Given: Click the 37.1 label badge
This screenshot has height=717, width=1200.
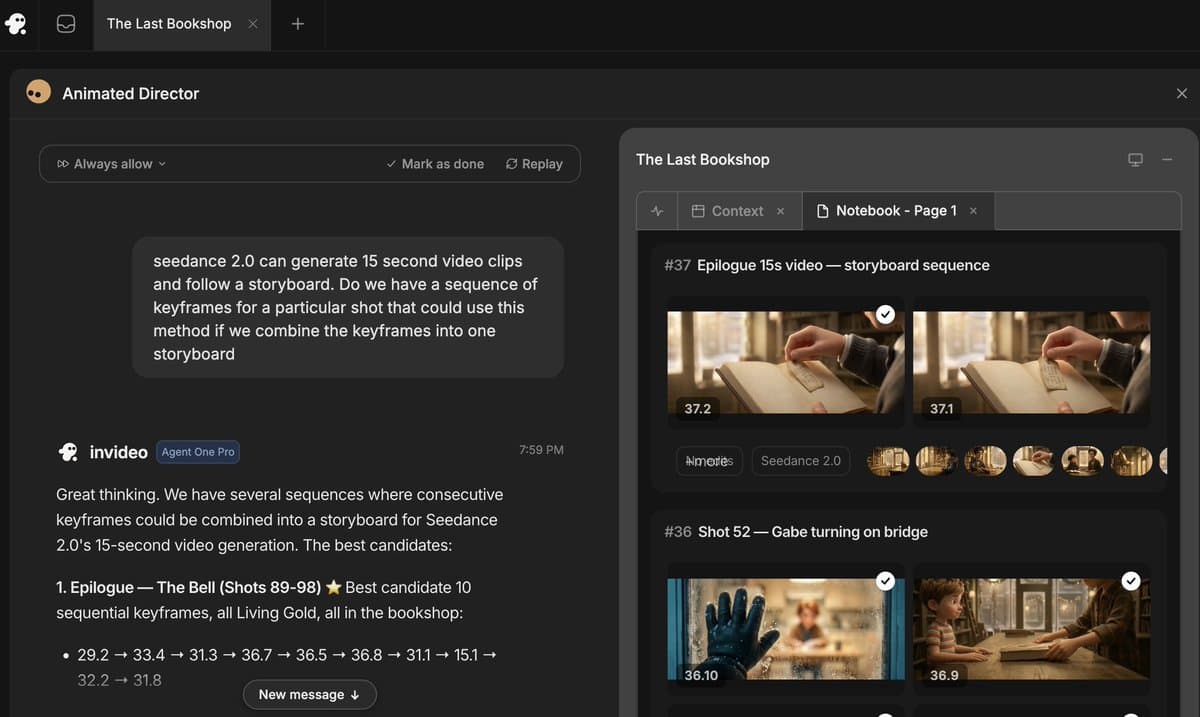Looking at the screenshot, I should 942,409.
